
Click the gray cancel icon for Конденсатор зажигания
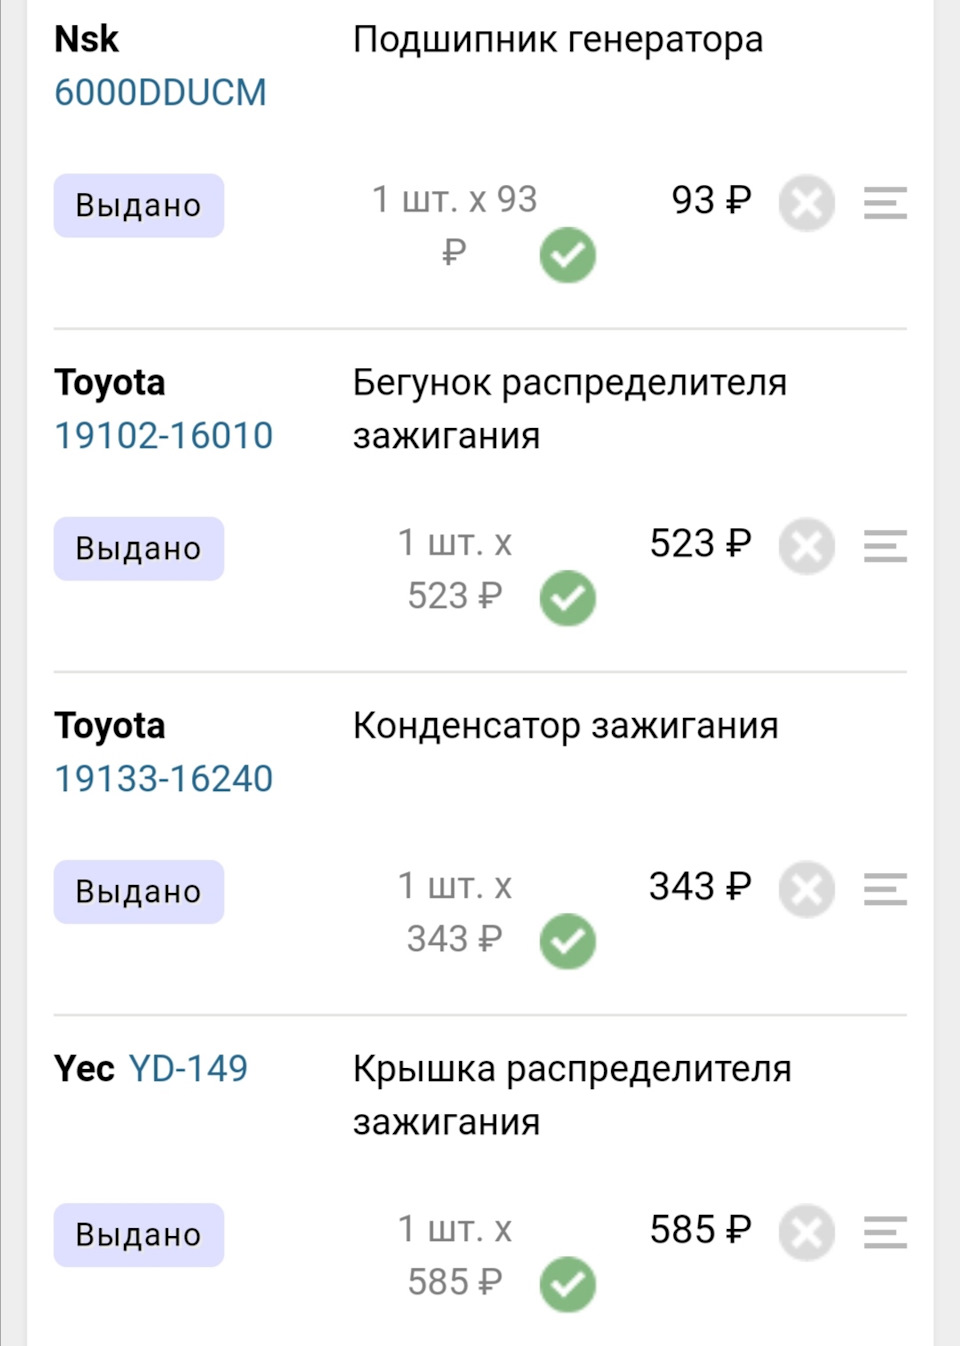click(x=807, y=889)
